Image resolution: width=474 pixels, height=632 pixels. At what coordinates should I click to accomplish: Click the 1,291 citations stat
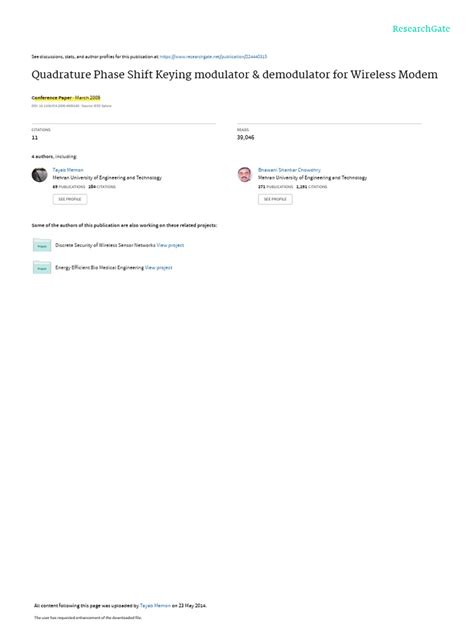(x=312, y=187)
